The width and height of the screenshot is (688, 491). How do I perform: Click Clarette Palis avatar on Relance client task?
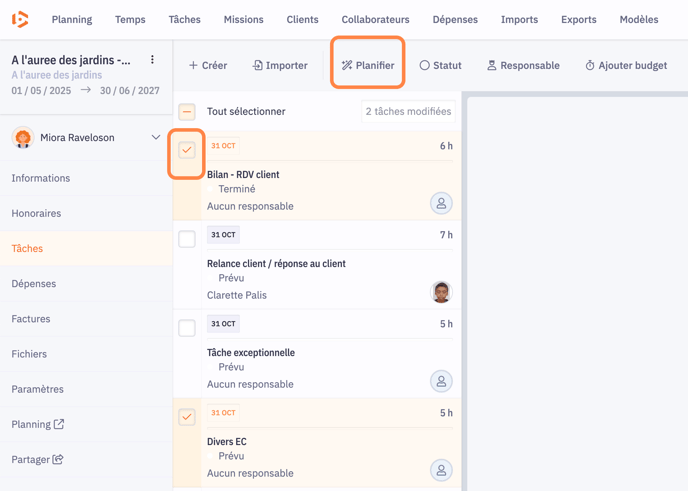[x=441, y=292]
